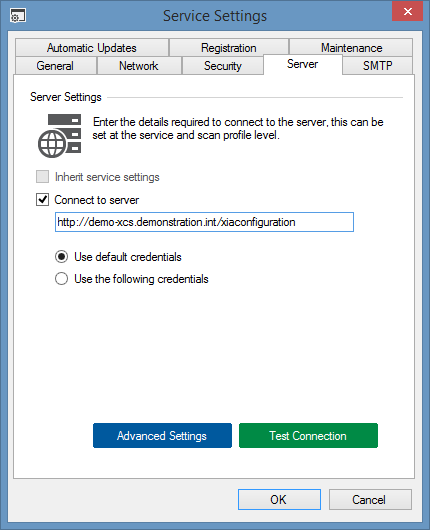Confirm with the OK button
This screenshot has width=430, height=530.
[279, 499]
